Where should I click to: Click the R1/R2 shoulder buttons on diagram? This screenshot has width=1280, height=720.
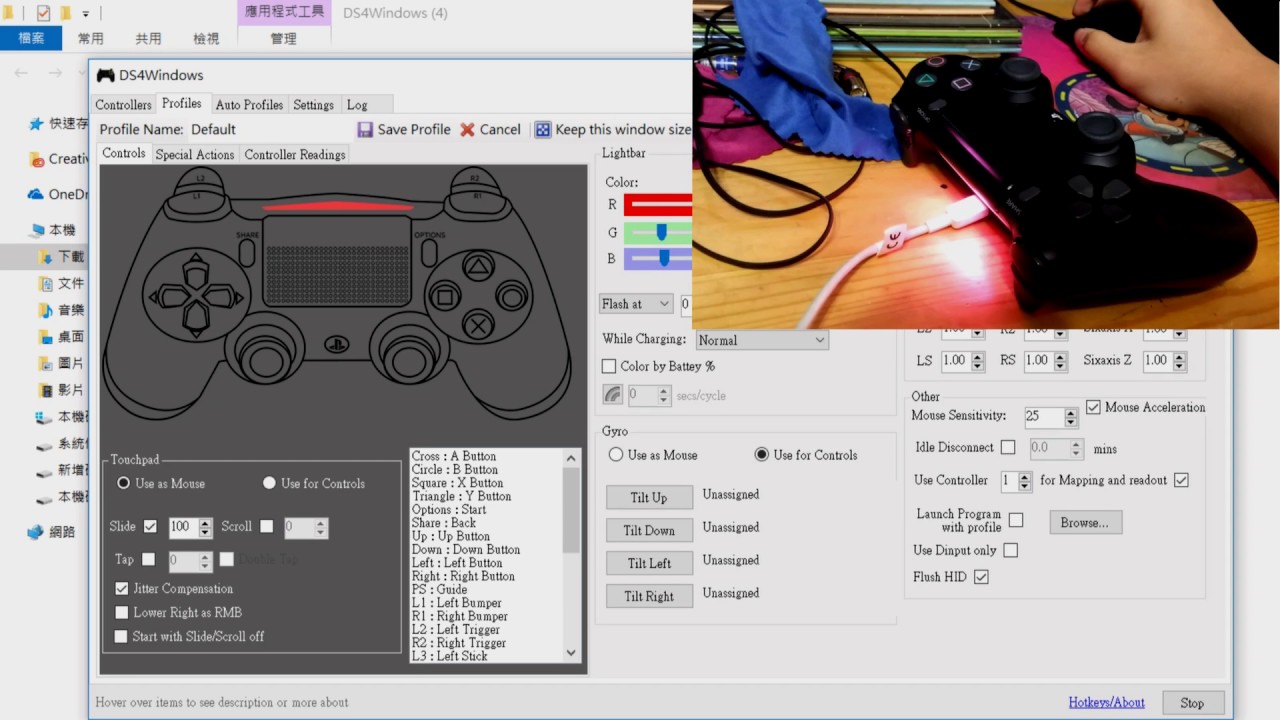[476, 188]
